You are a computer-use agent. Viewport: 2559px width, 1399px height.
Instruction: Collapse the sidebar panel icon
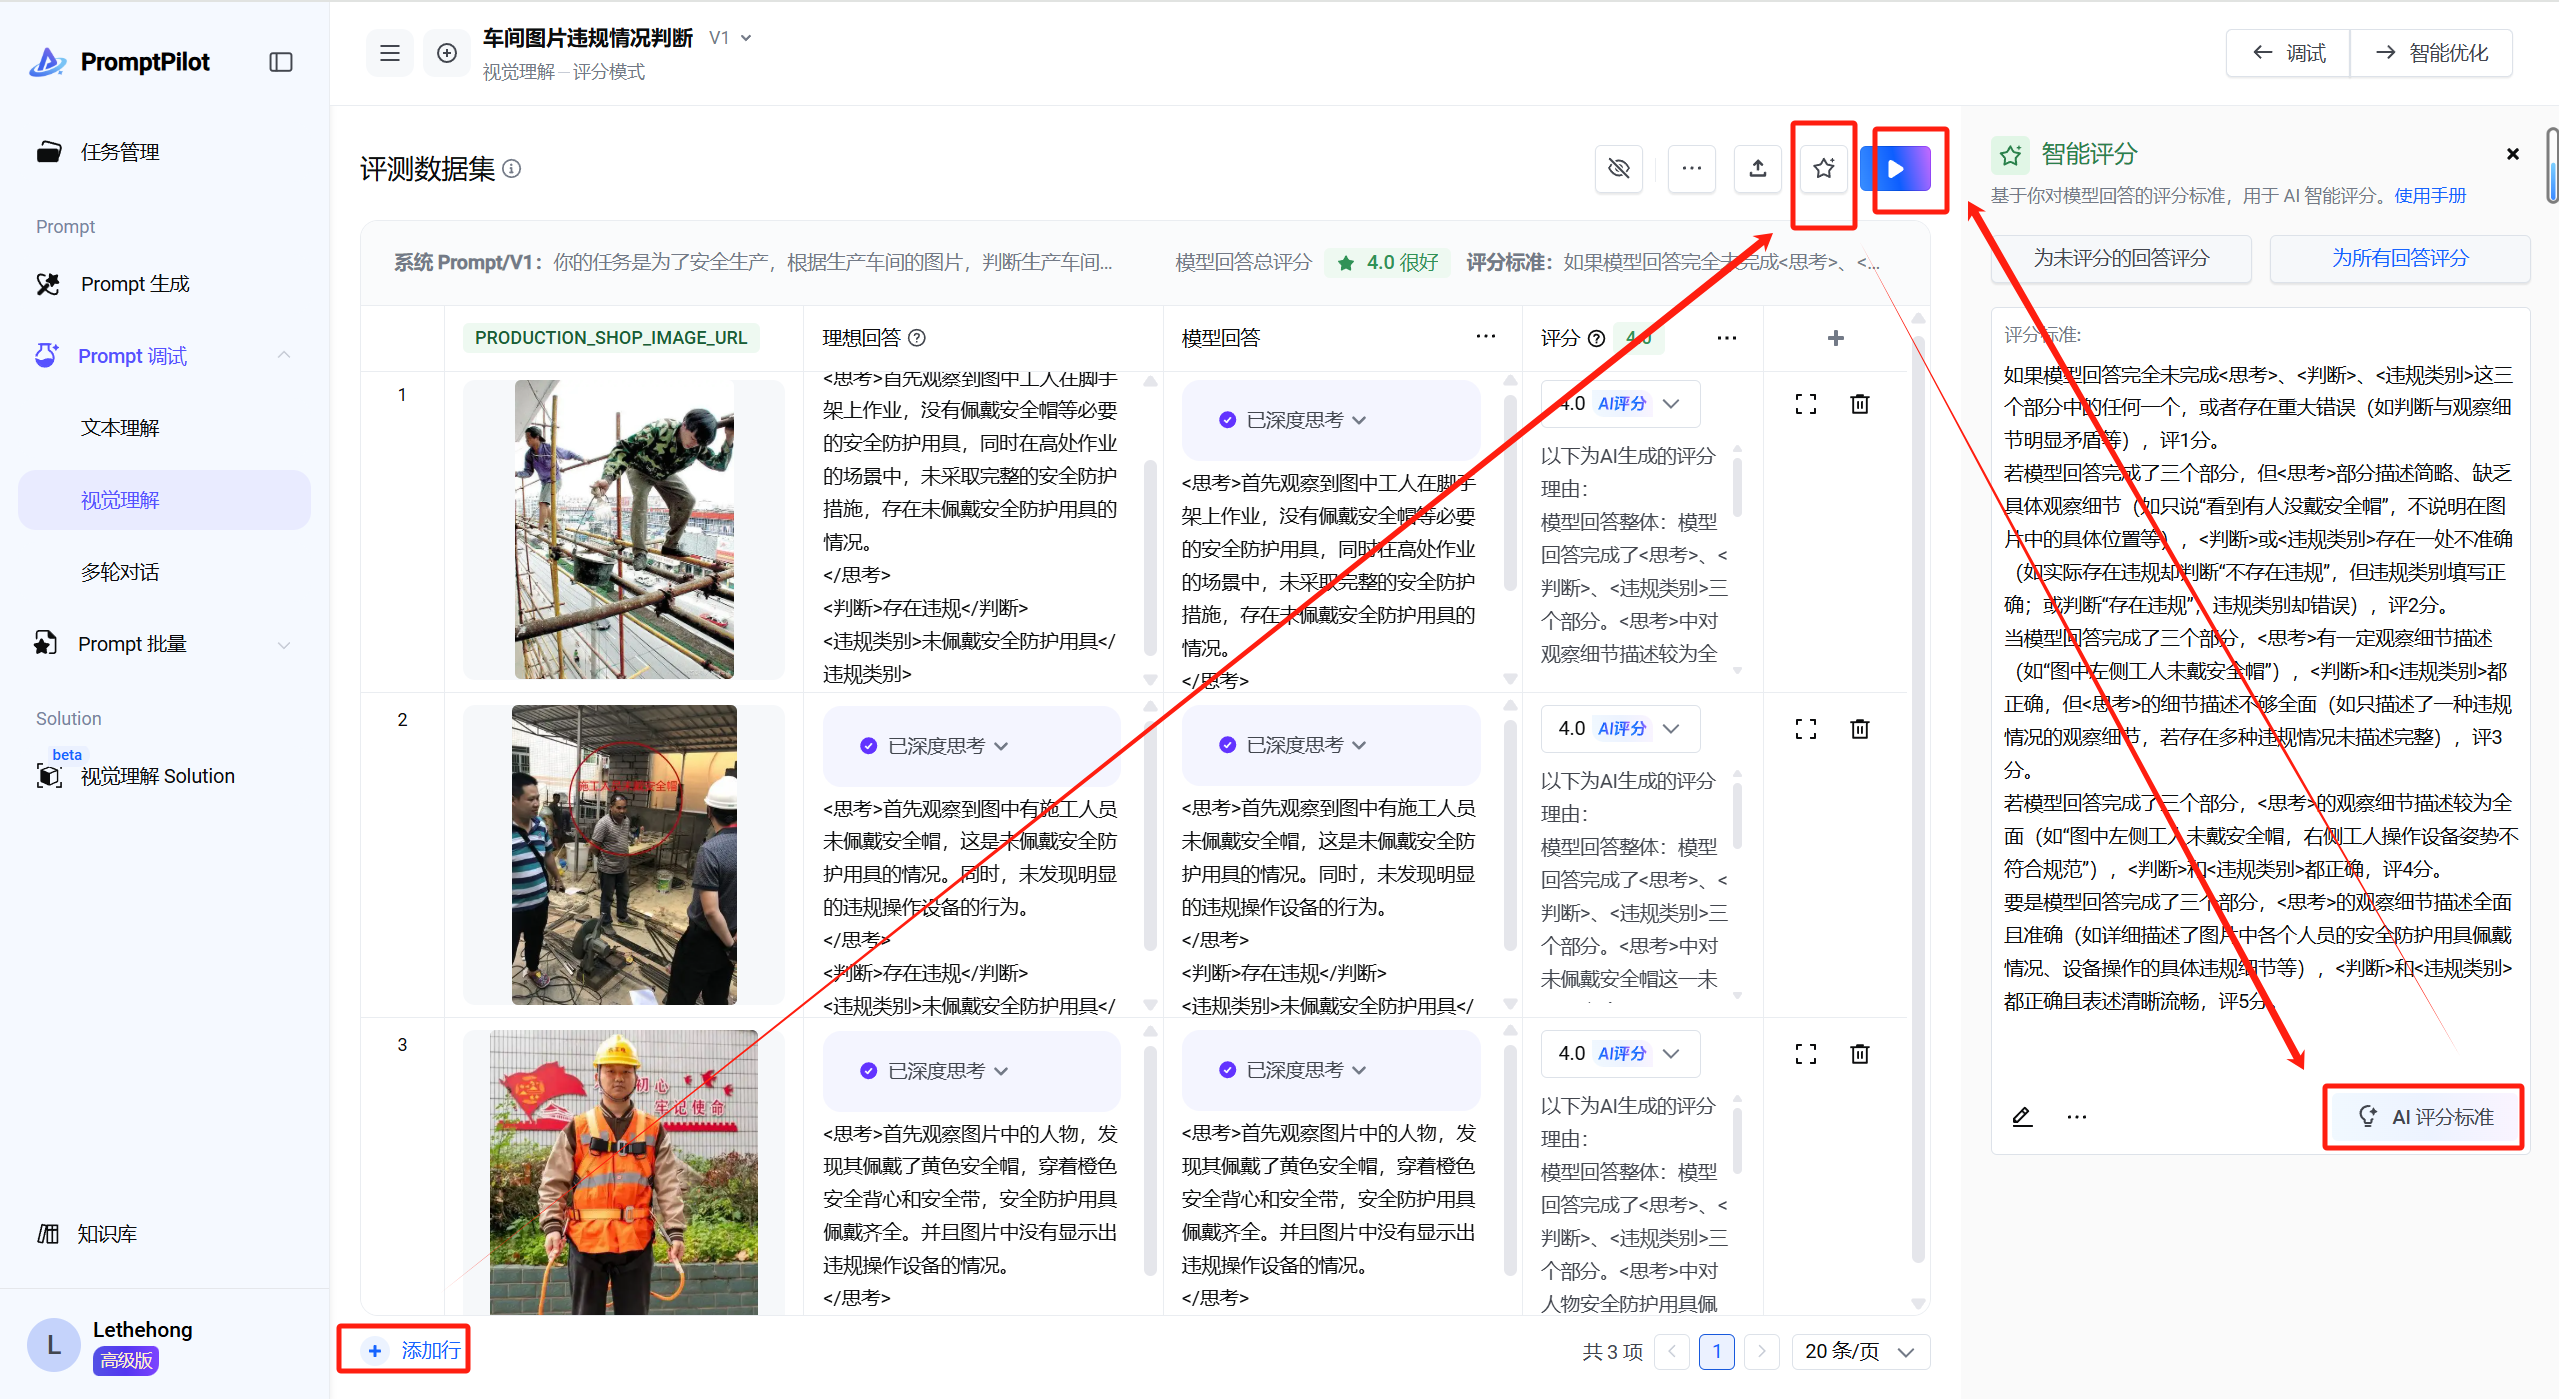281,62
